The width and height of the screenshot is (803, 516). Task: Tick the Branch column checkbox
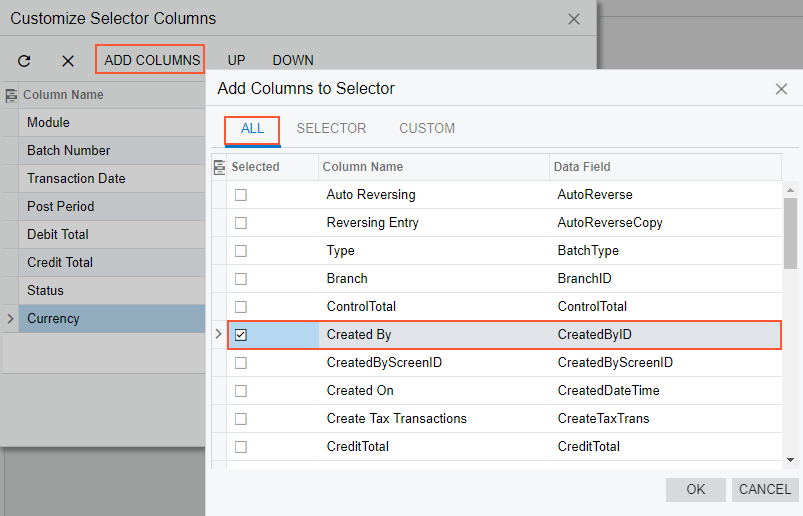click(x=241, y=279)
